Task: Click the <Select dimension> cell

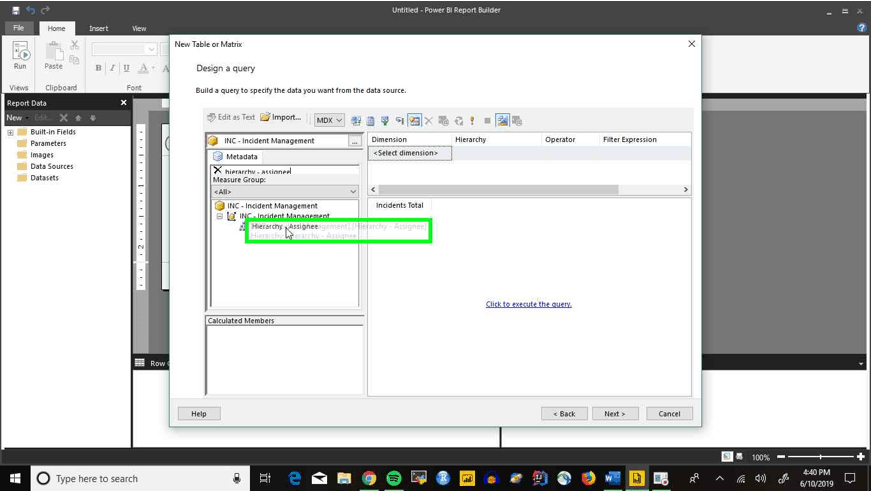Action: pyautogui.click(x=410, y=153)
